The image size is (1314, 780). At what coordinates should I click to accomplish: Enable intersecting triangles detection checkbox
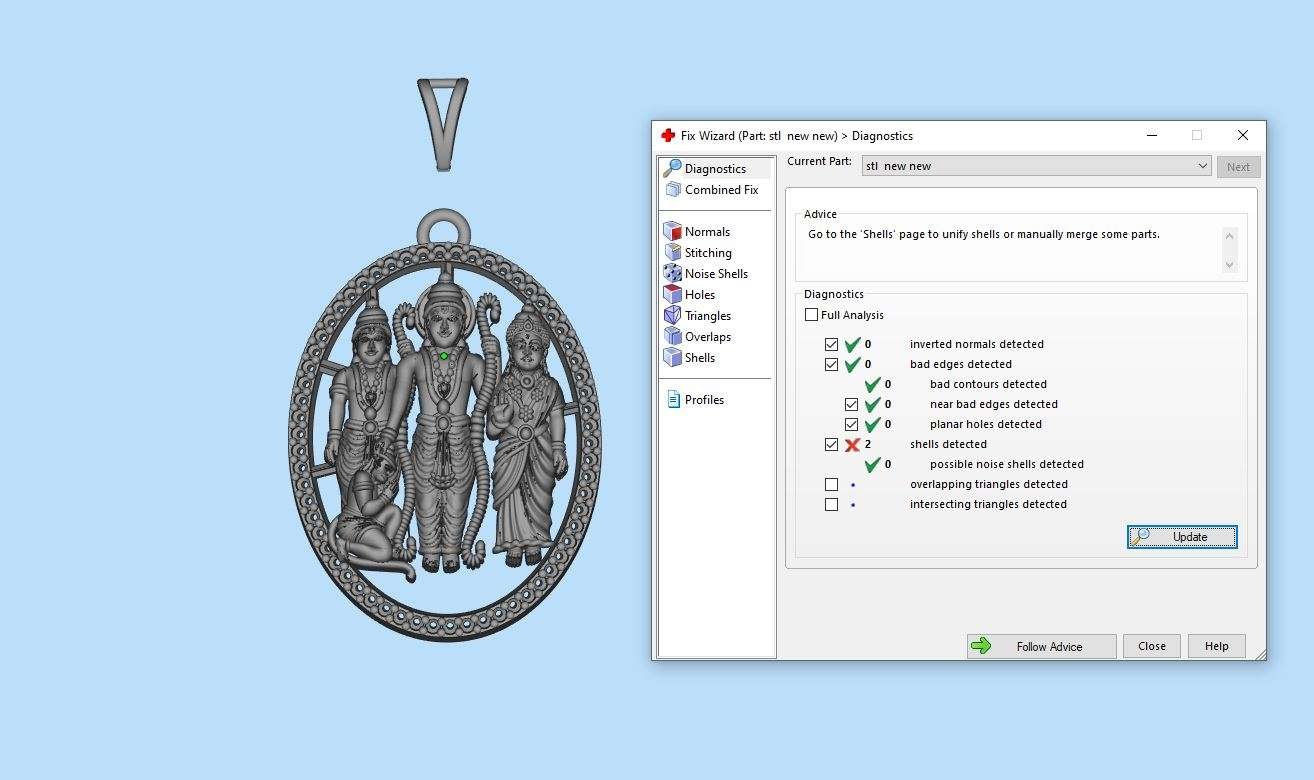831,504
